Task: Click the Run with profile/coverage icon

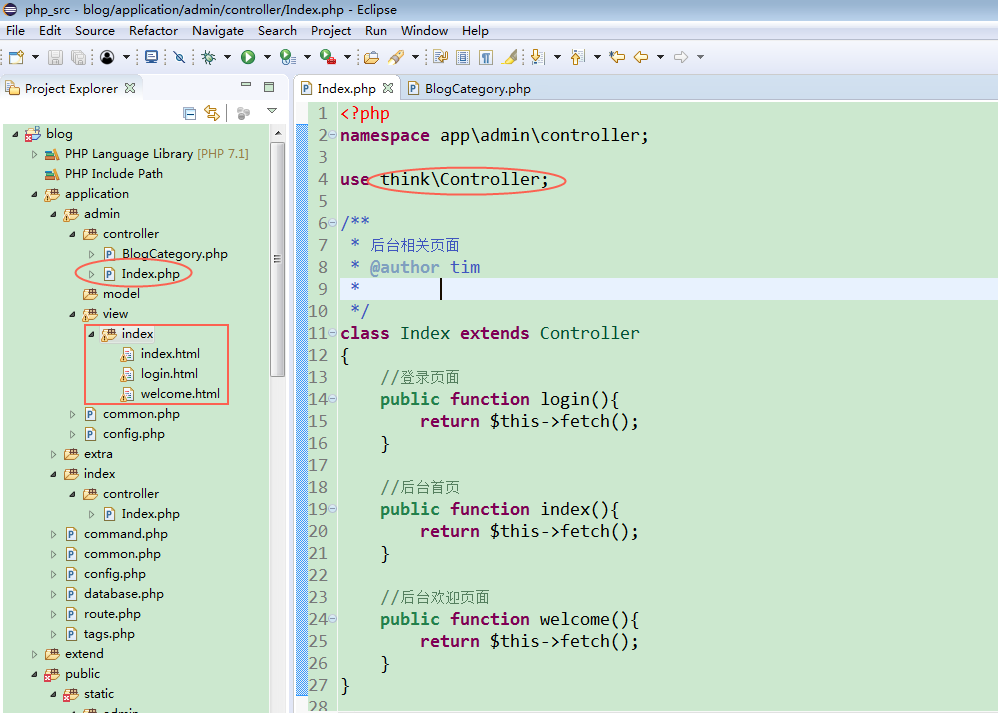Action: pos(288,57)
